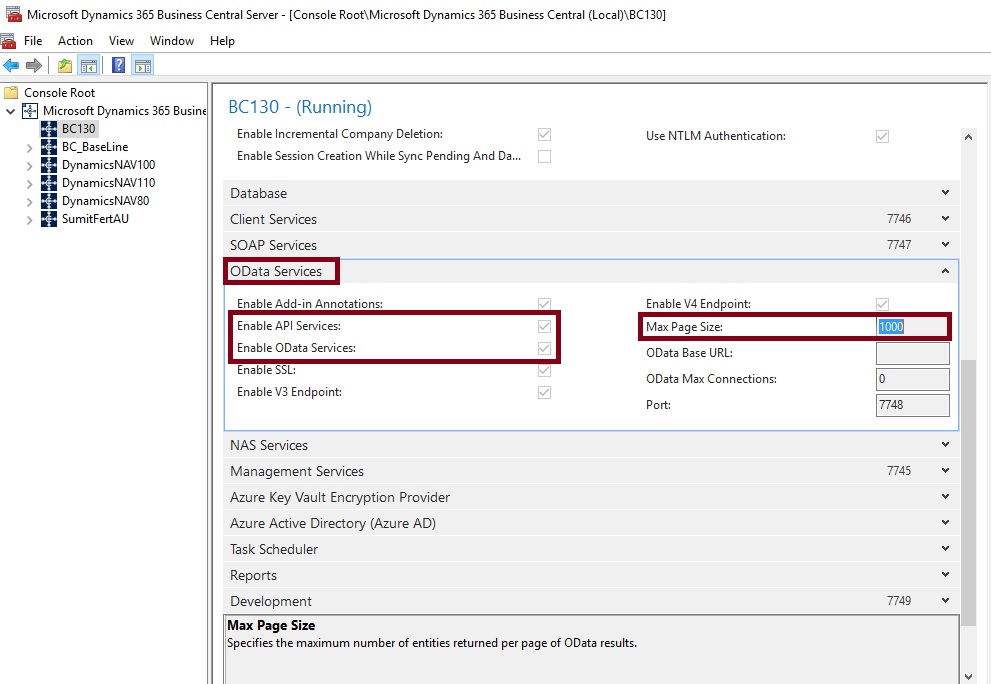
Task: Click the Up One Level folder icon
Action: [x=65, y=66]
